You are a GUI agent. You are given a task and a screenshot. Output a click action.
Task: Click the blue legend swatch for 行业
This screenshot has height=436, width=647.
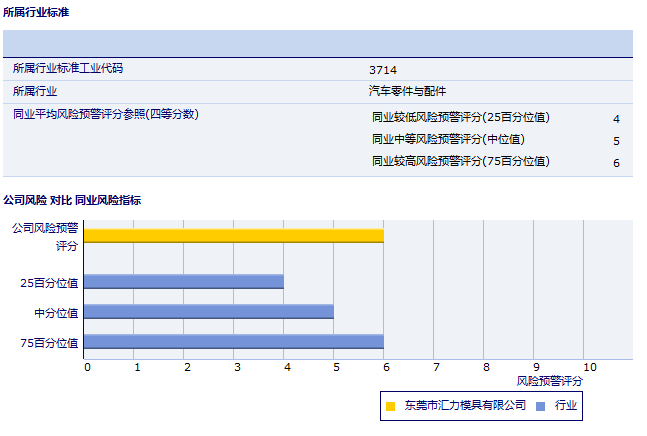coord(541,406)
